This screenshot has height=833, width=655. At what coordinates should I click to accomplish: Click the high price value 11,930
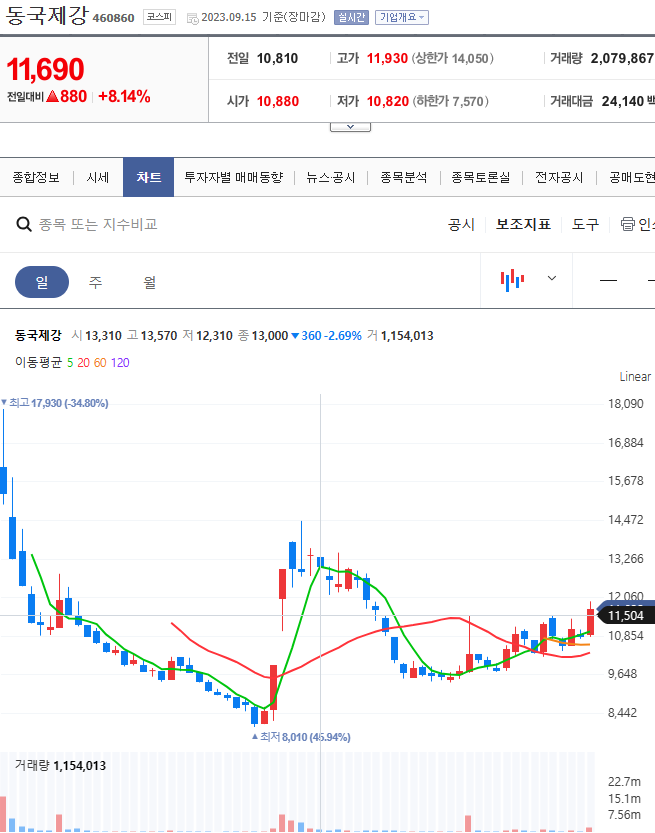click(x=387, y=58)
